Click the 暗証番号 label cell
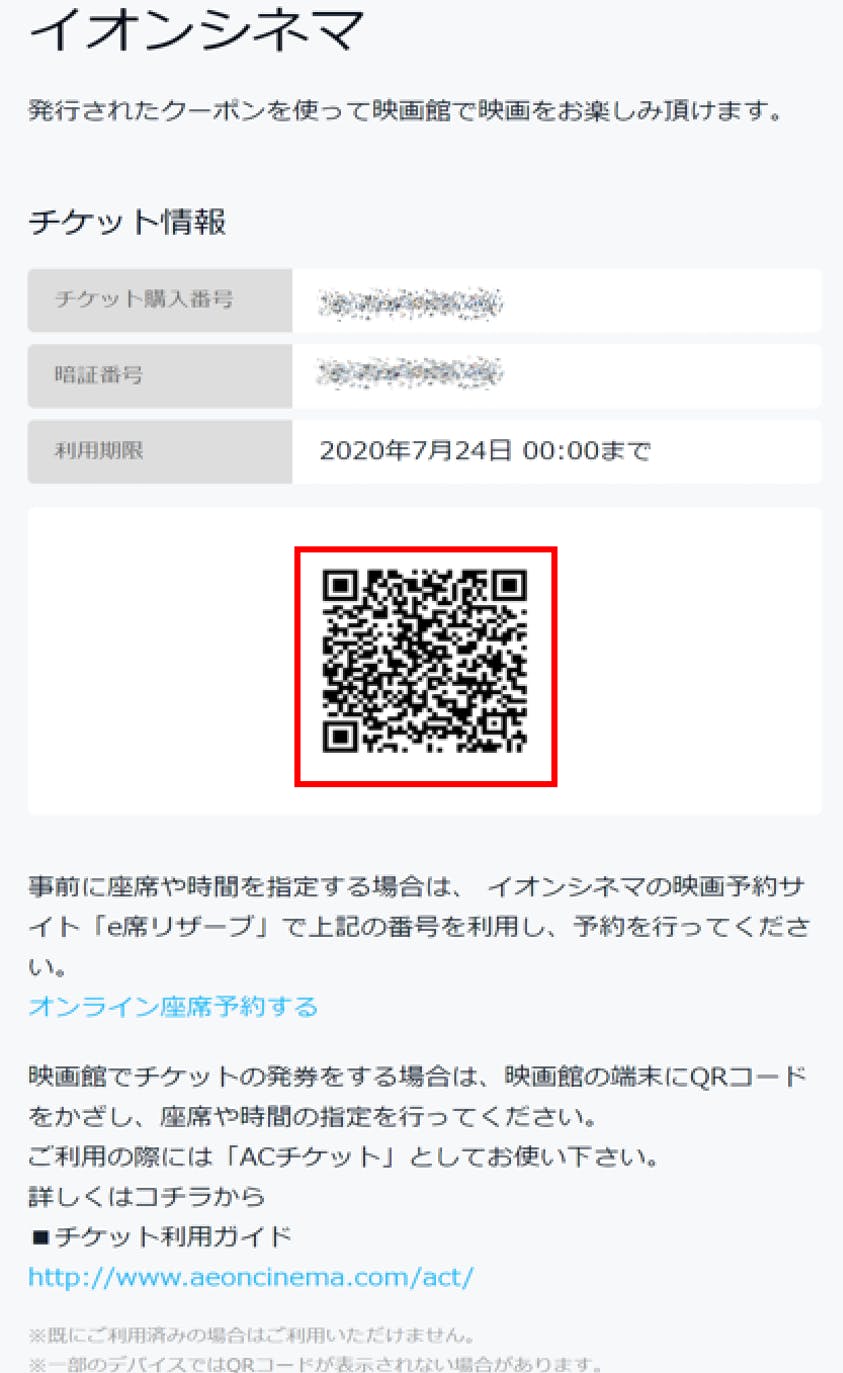Screen dimensions: 843x1373 pos(160,376)
